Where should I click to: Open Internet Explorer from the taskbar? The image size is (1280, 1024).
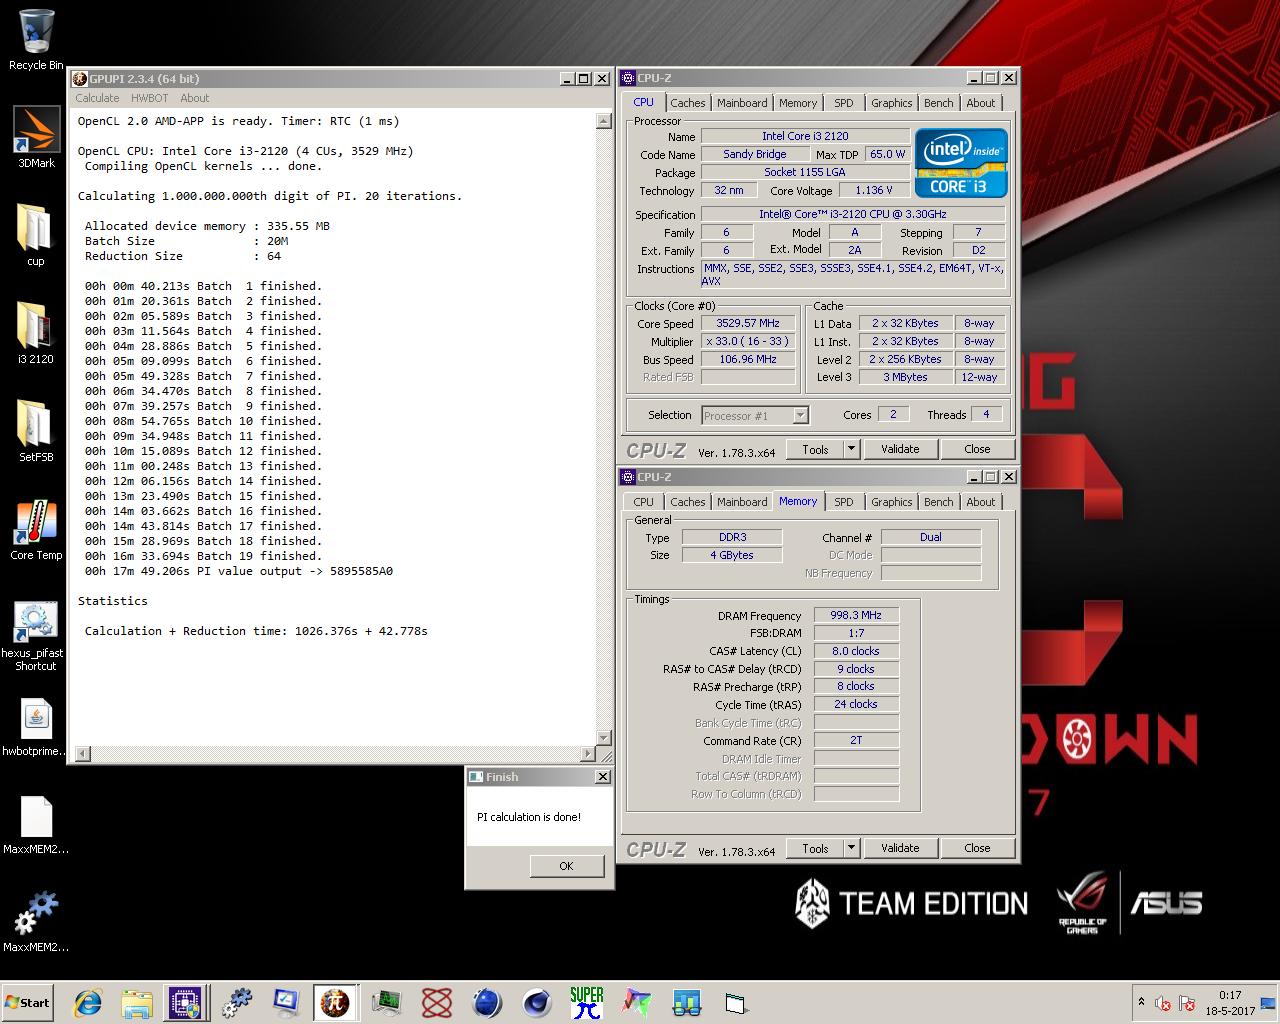pos(88,1002)
